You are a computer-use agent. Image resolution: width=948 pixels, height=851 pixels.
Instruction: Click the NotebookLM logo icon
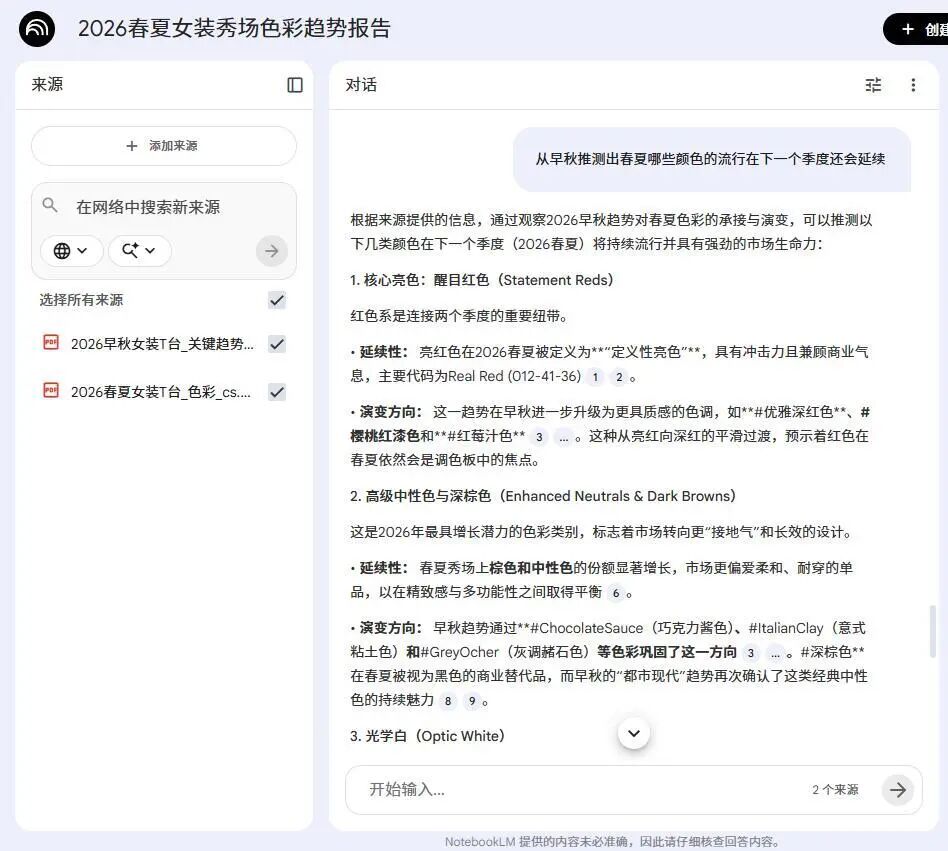(x=37, y=28)
